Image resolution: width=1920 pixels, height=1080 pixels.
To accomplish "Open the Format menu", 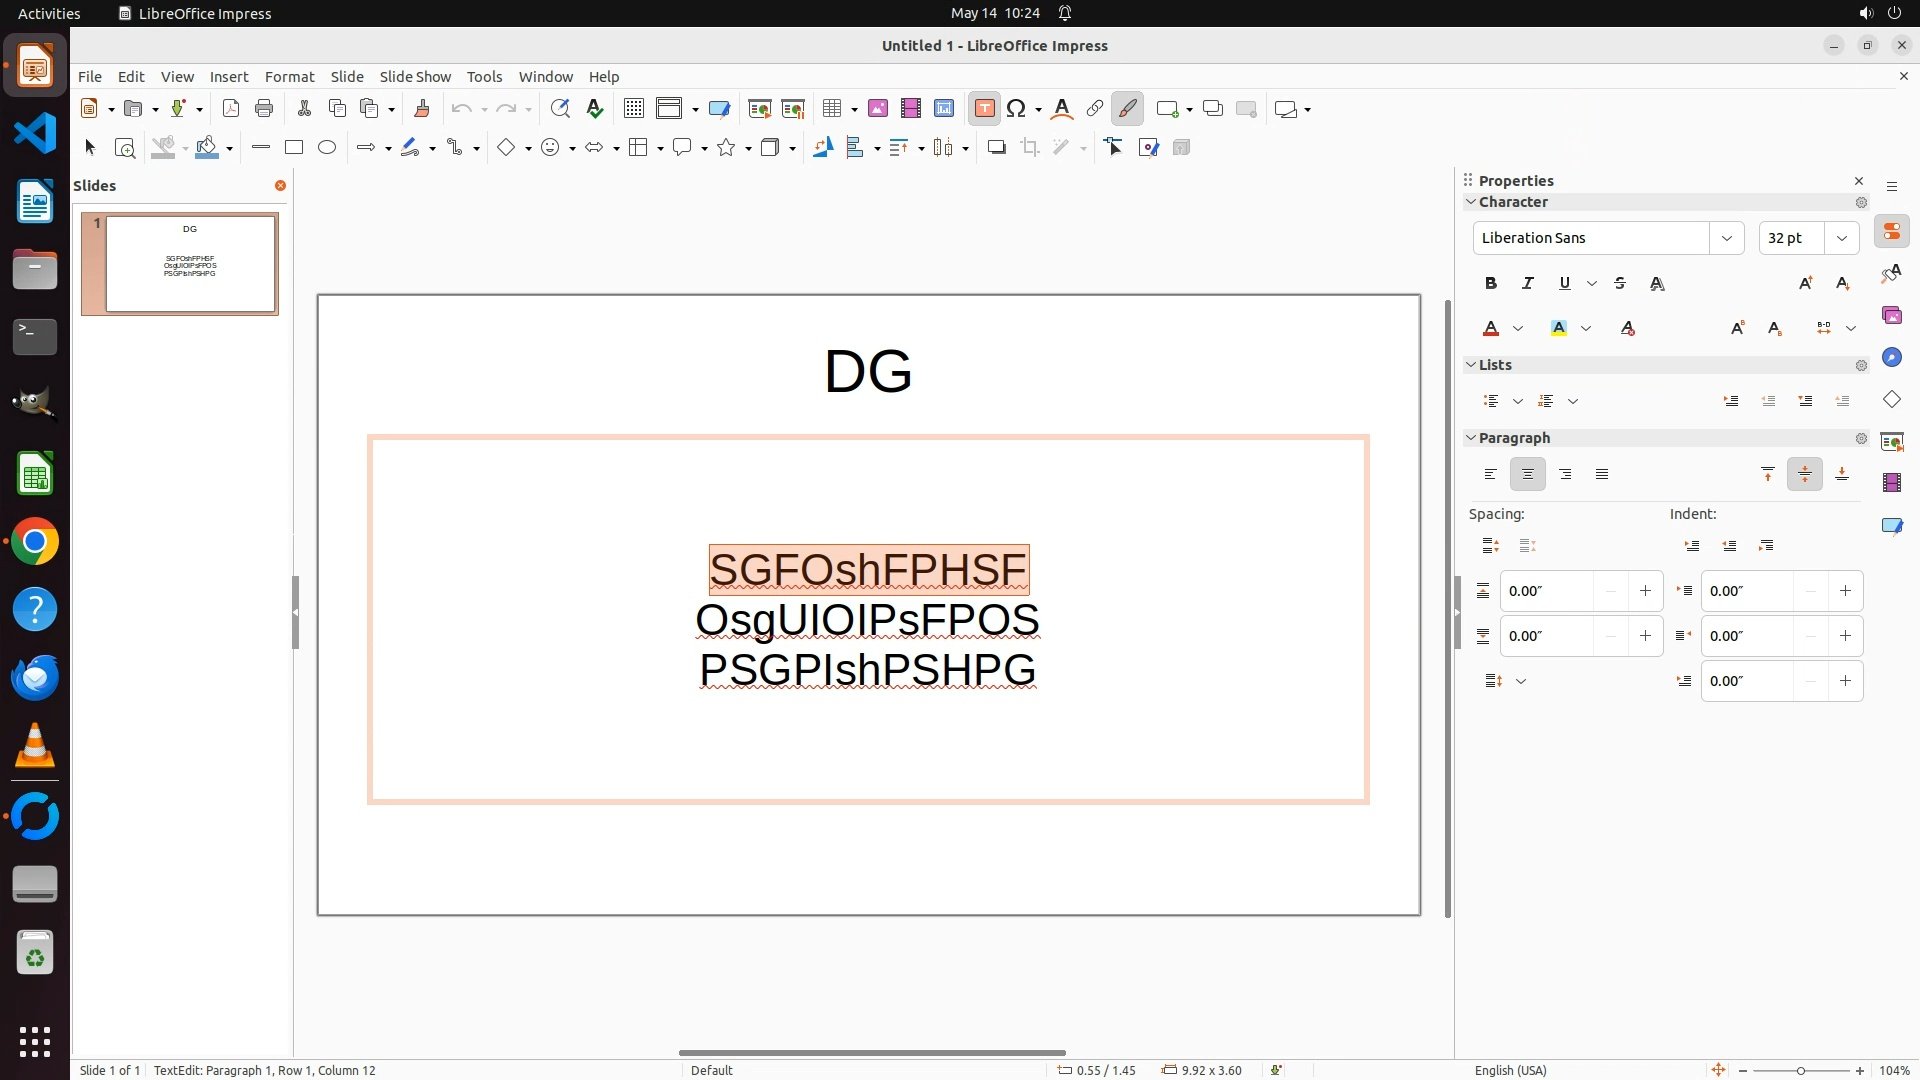I will (x=289, y=77).
